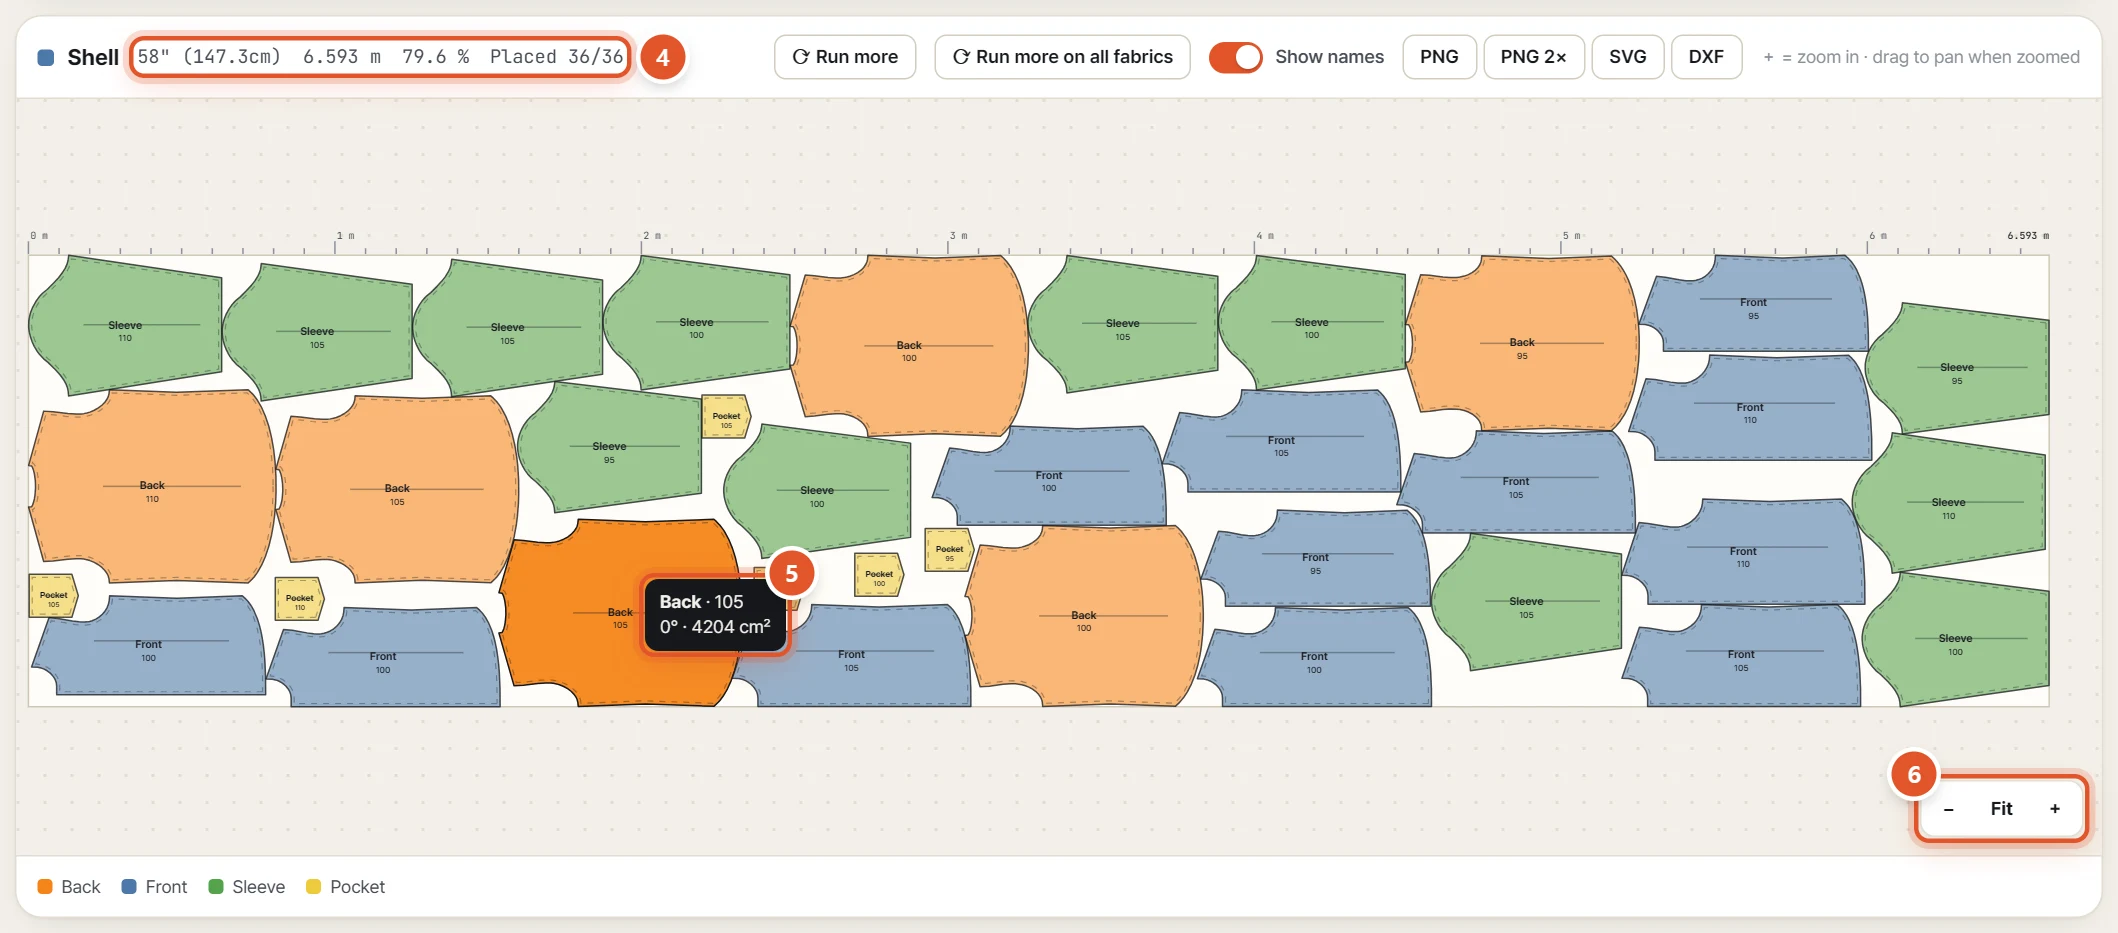Click the Run more button
The height and width of the screenshot is (933, 2118).
[844, 57]
